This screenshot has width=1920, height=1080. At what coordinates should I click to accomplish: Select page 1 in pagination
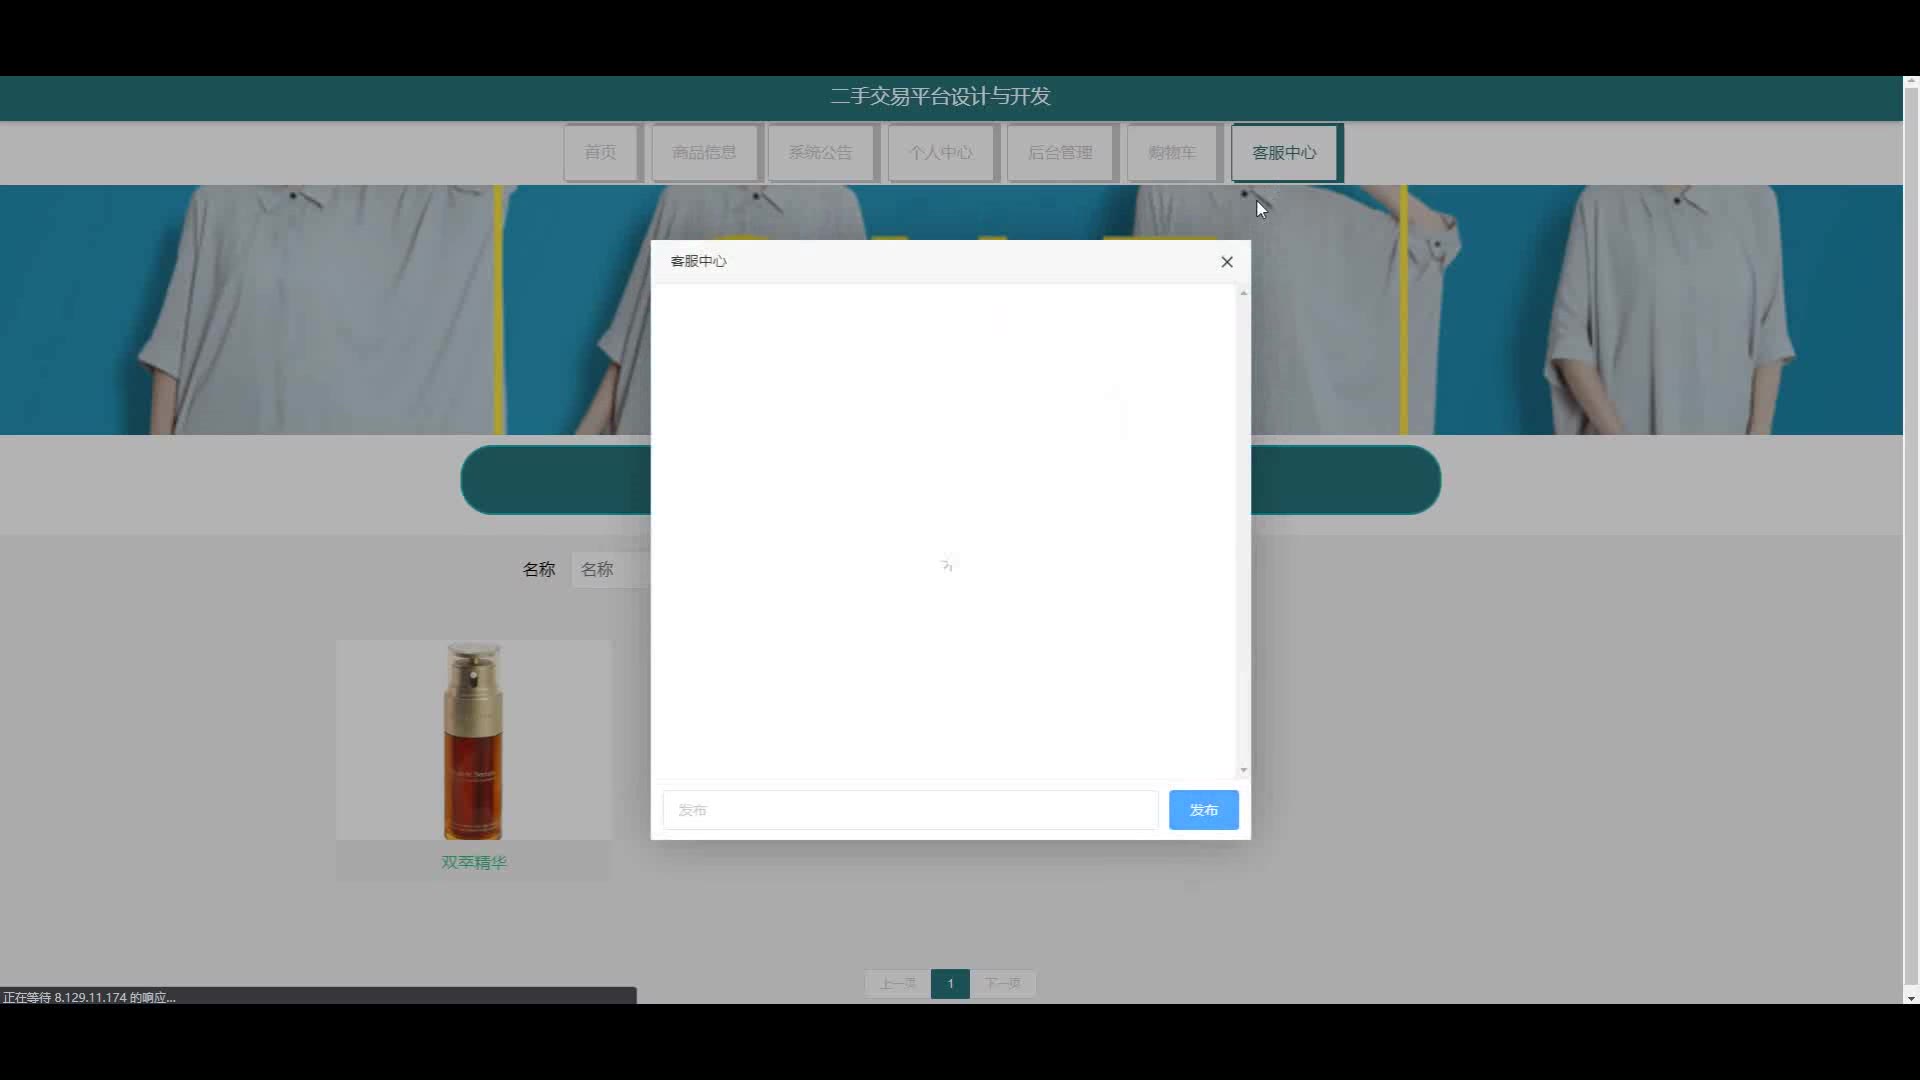[950, 984]
